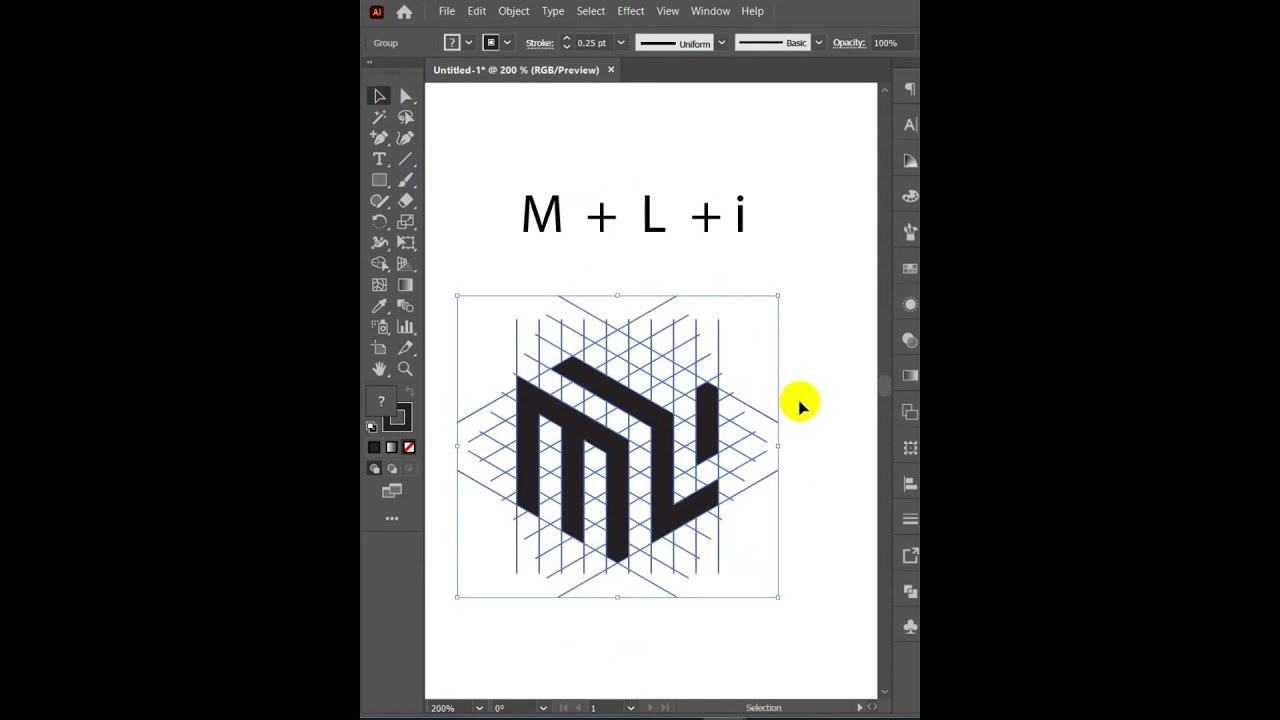Activate the Gradient tool
This screenshot has height=720, width=1280.
pos(406,285)
